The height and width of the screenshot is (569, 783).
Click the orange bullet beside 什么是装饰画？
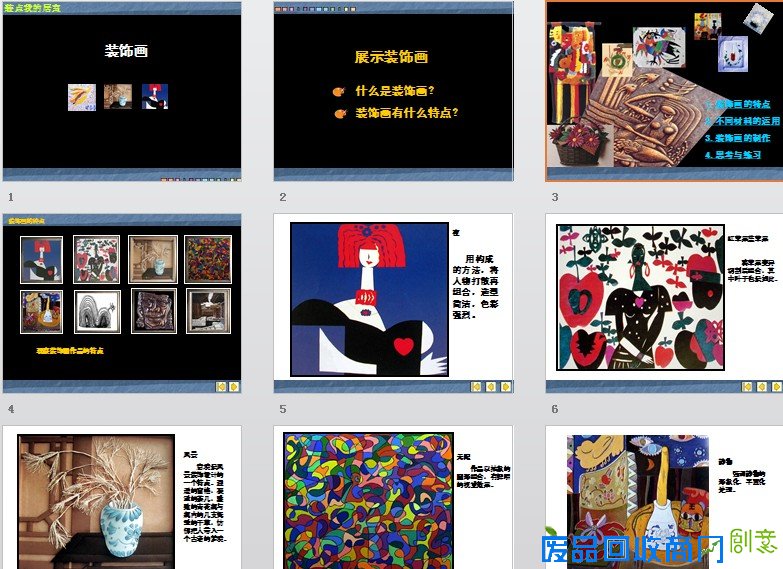pyautogui.click(x=339, y=91)
